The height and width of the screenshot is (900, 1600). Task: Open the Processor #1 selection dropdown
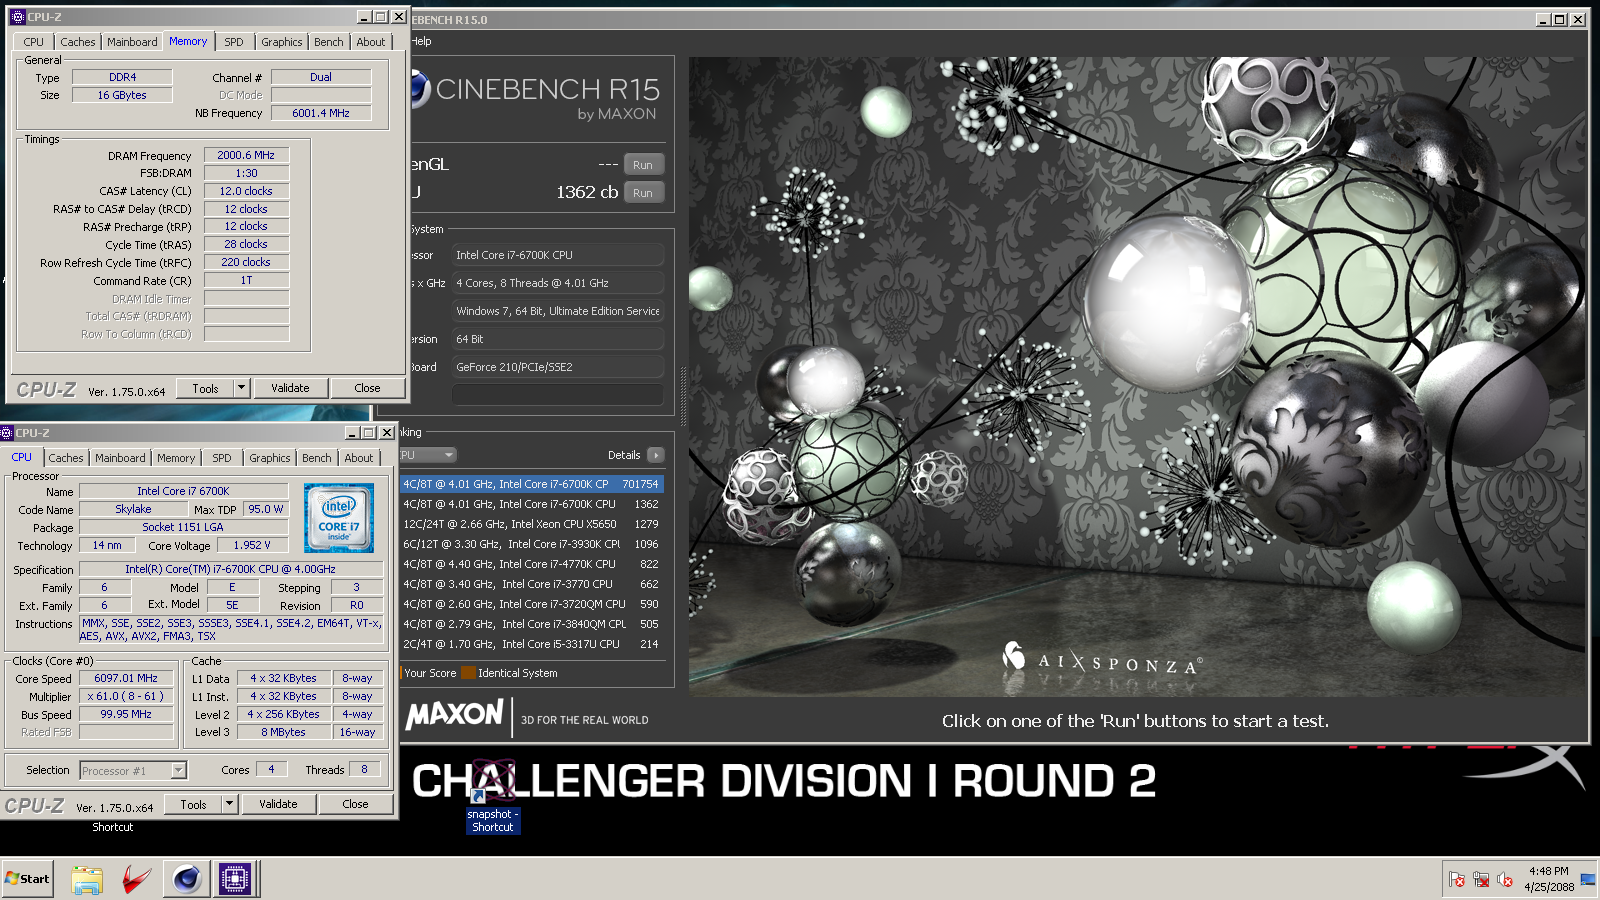178,770
